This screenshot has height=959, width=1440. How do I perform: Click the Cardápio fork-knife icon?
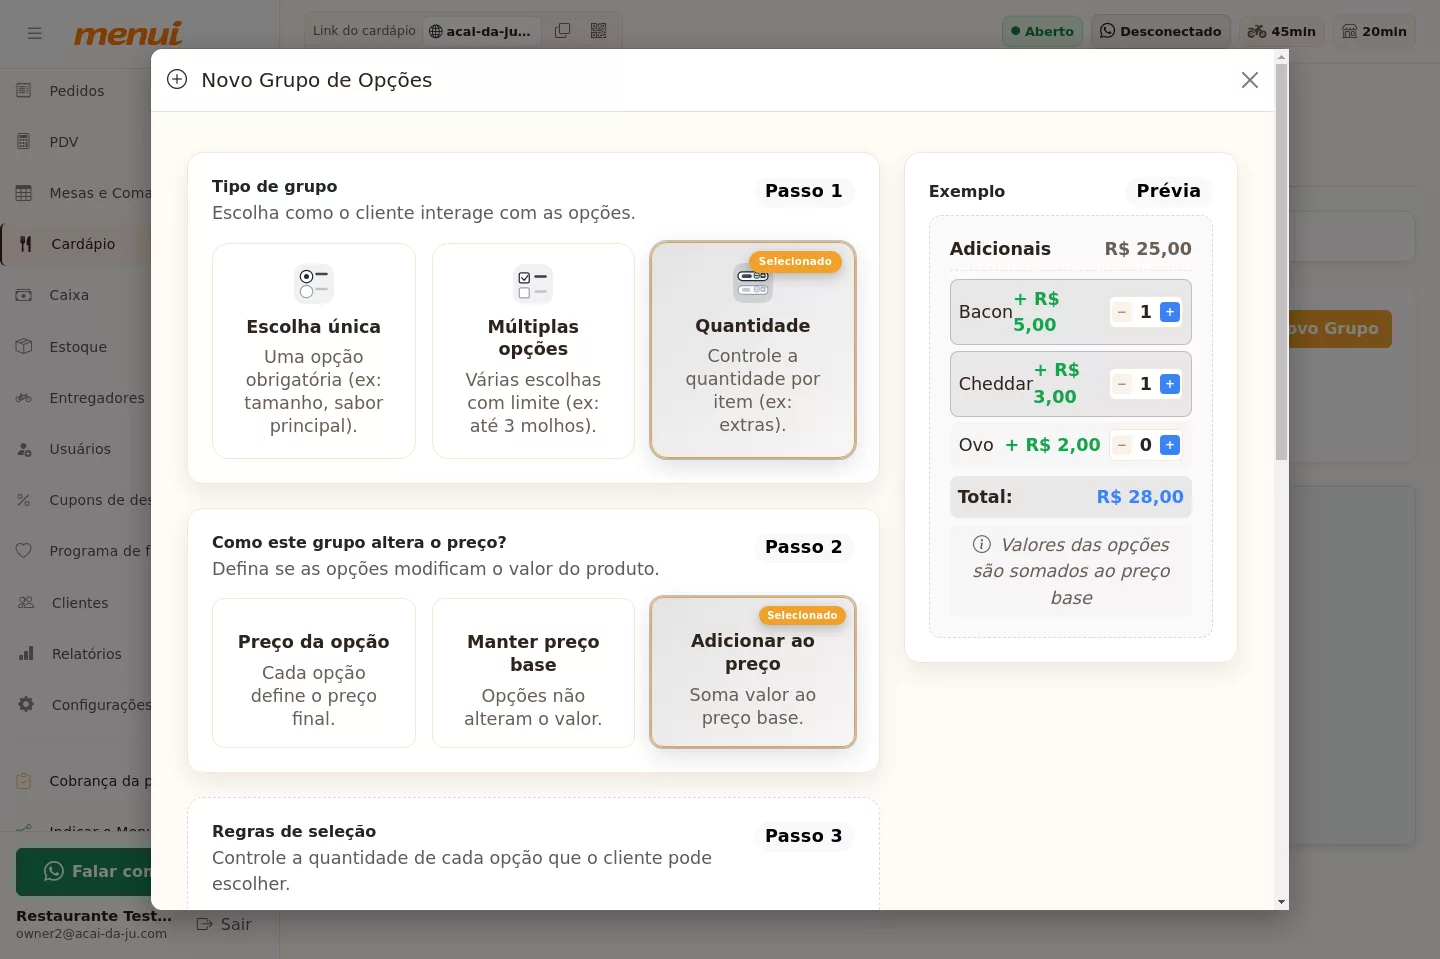pyautogui.click(x=26, y=244)
